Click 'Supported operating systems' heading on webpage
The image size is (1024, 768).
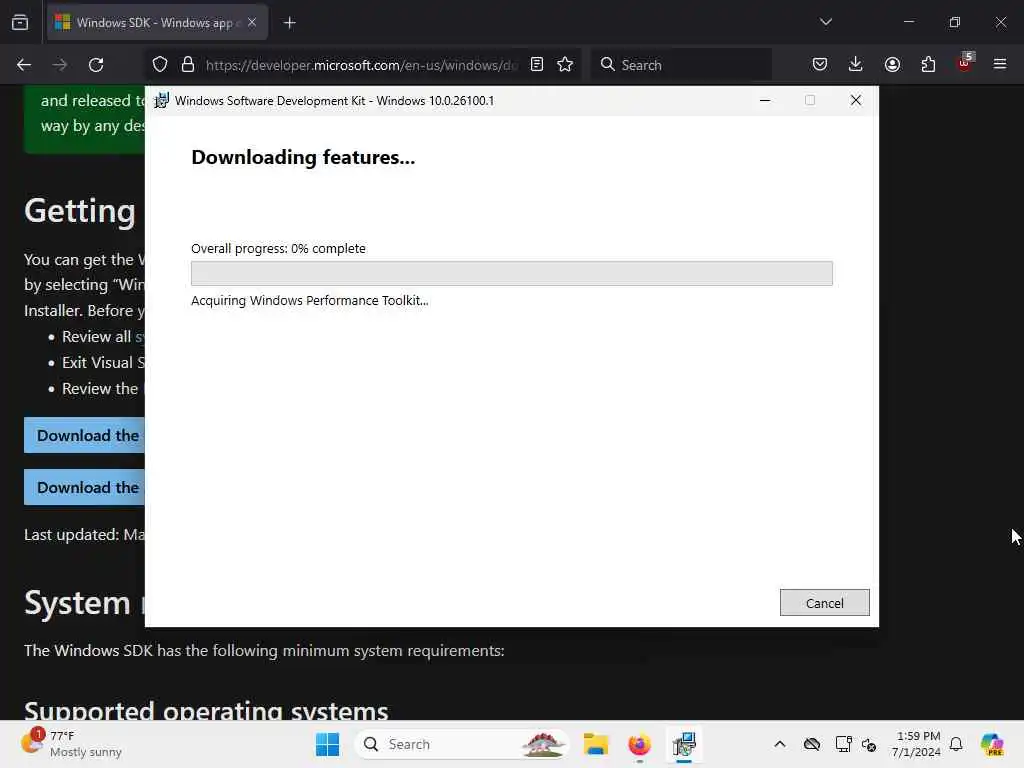click(x=206, y=711)
